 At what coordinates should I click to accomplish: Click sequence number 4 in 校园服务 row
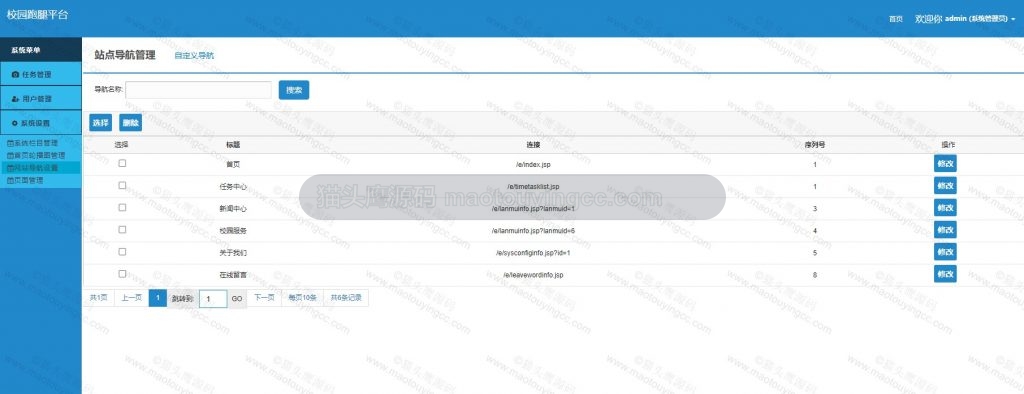click(x=815, y=231)
